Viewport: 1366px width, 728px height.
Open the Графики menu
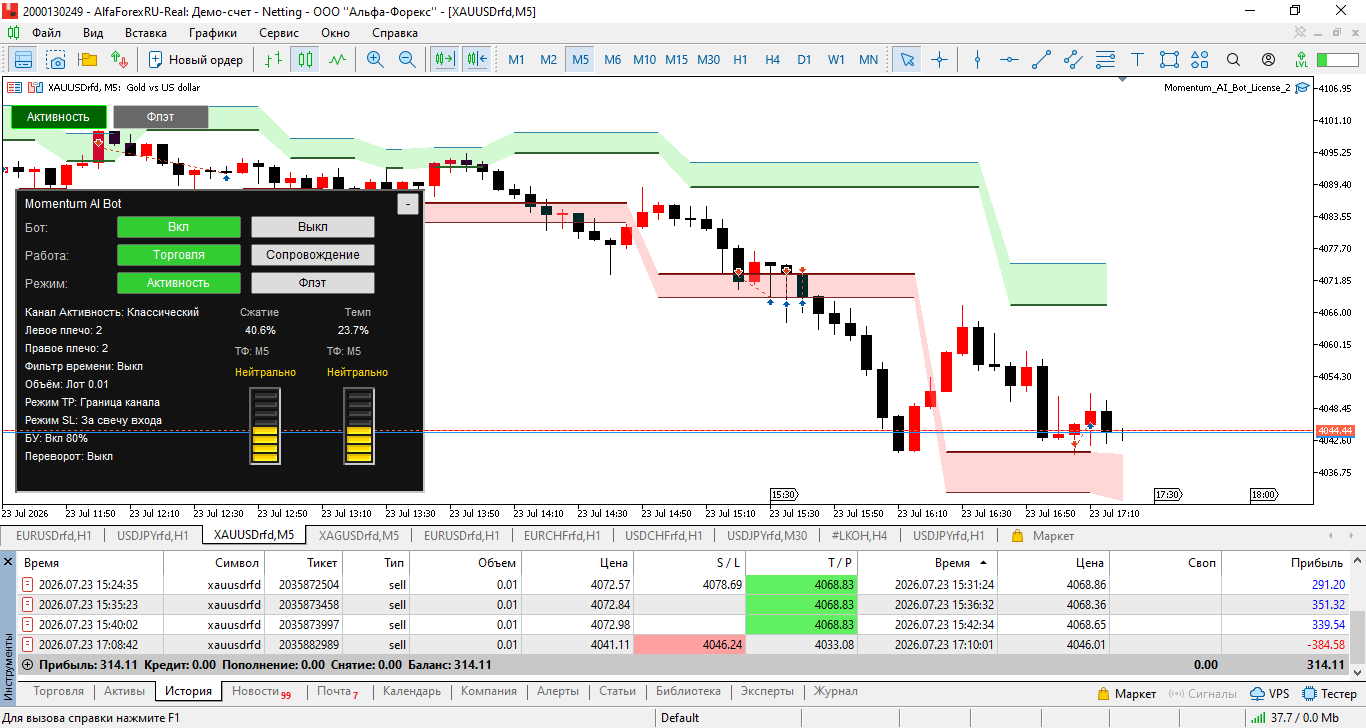point(213,32)
